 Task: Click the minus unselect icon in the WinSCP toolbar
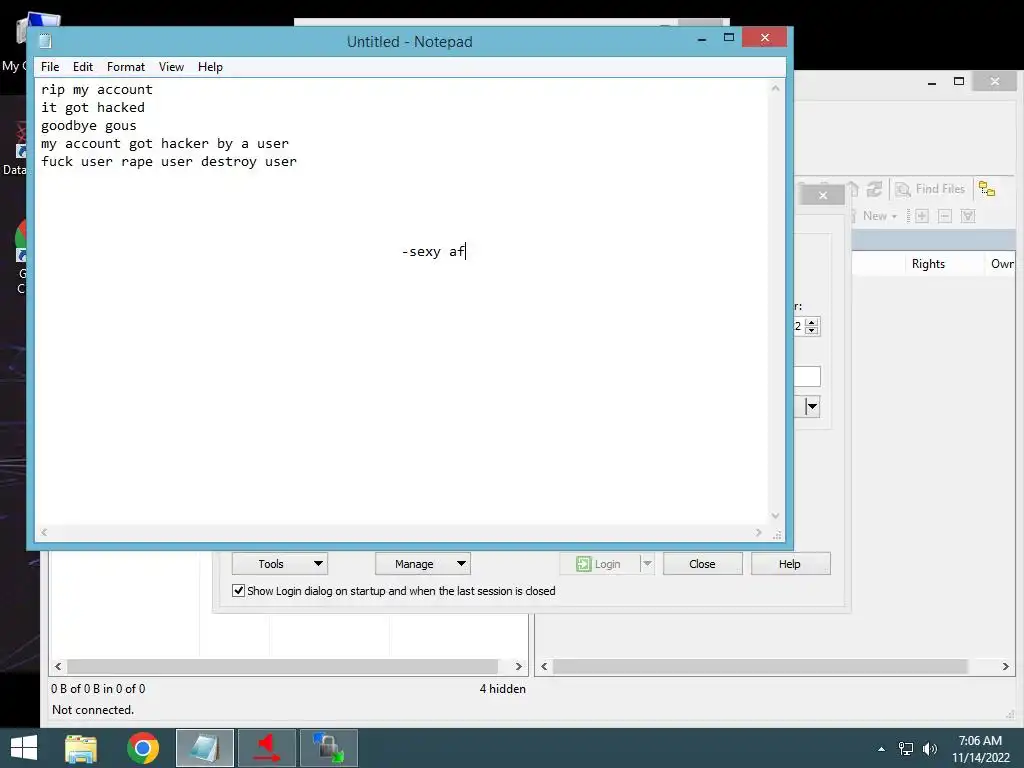tap(944, 216)
